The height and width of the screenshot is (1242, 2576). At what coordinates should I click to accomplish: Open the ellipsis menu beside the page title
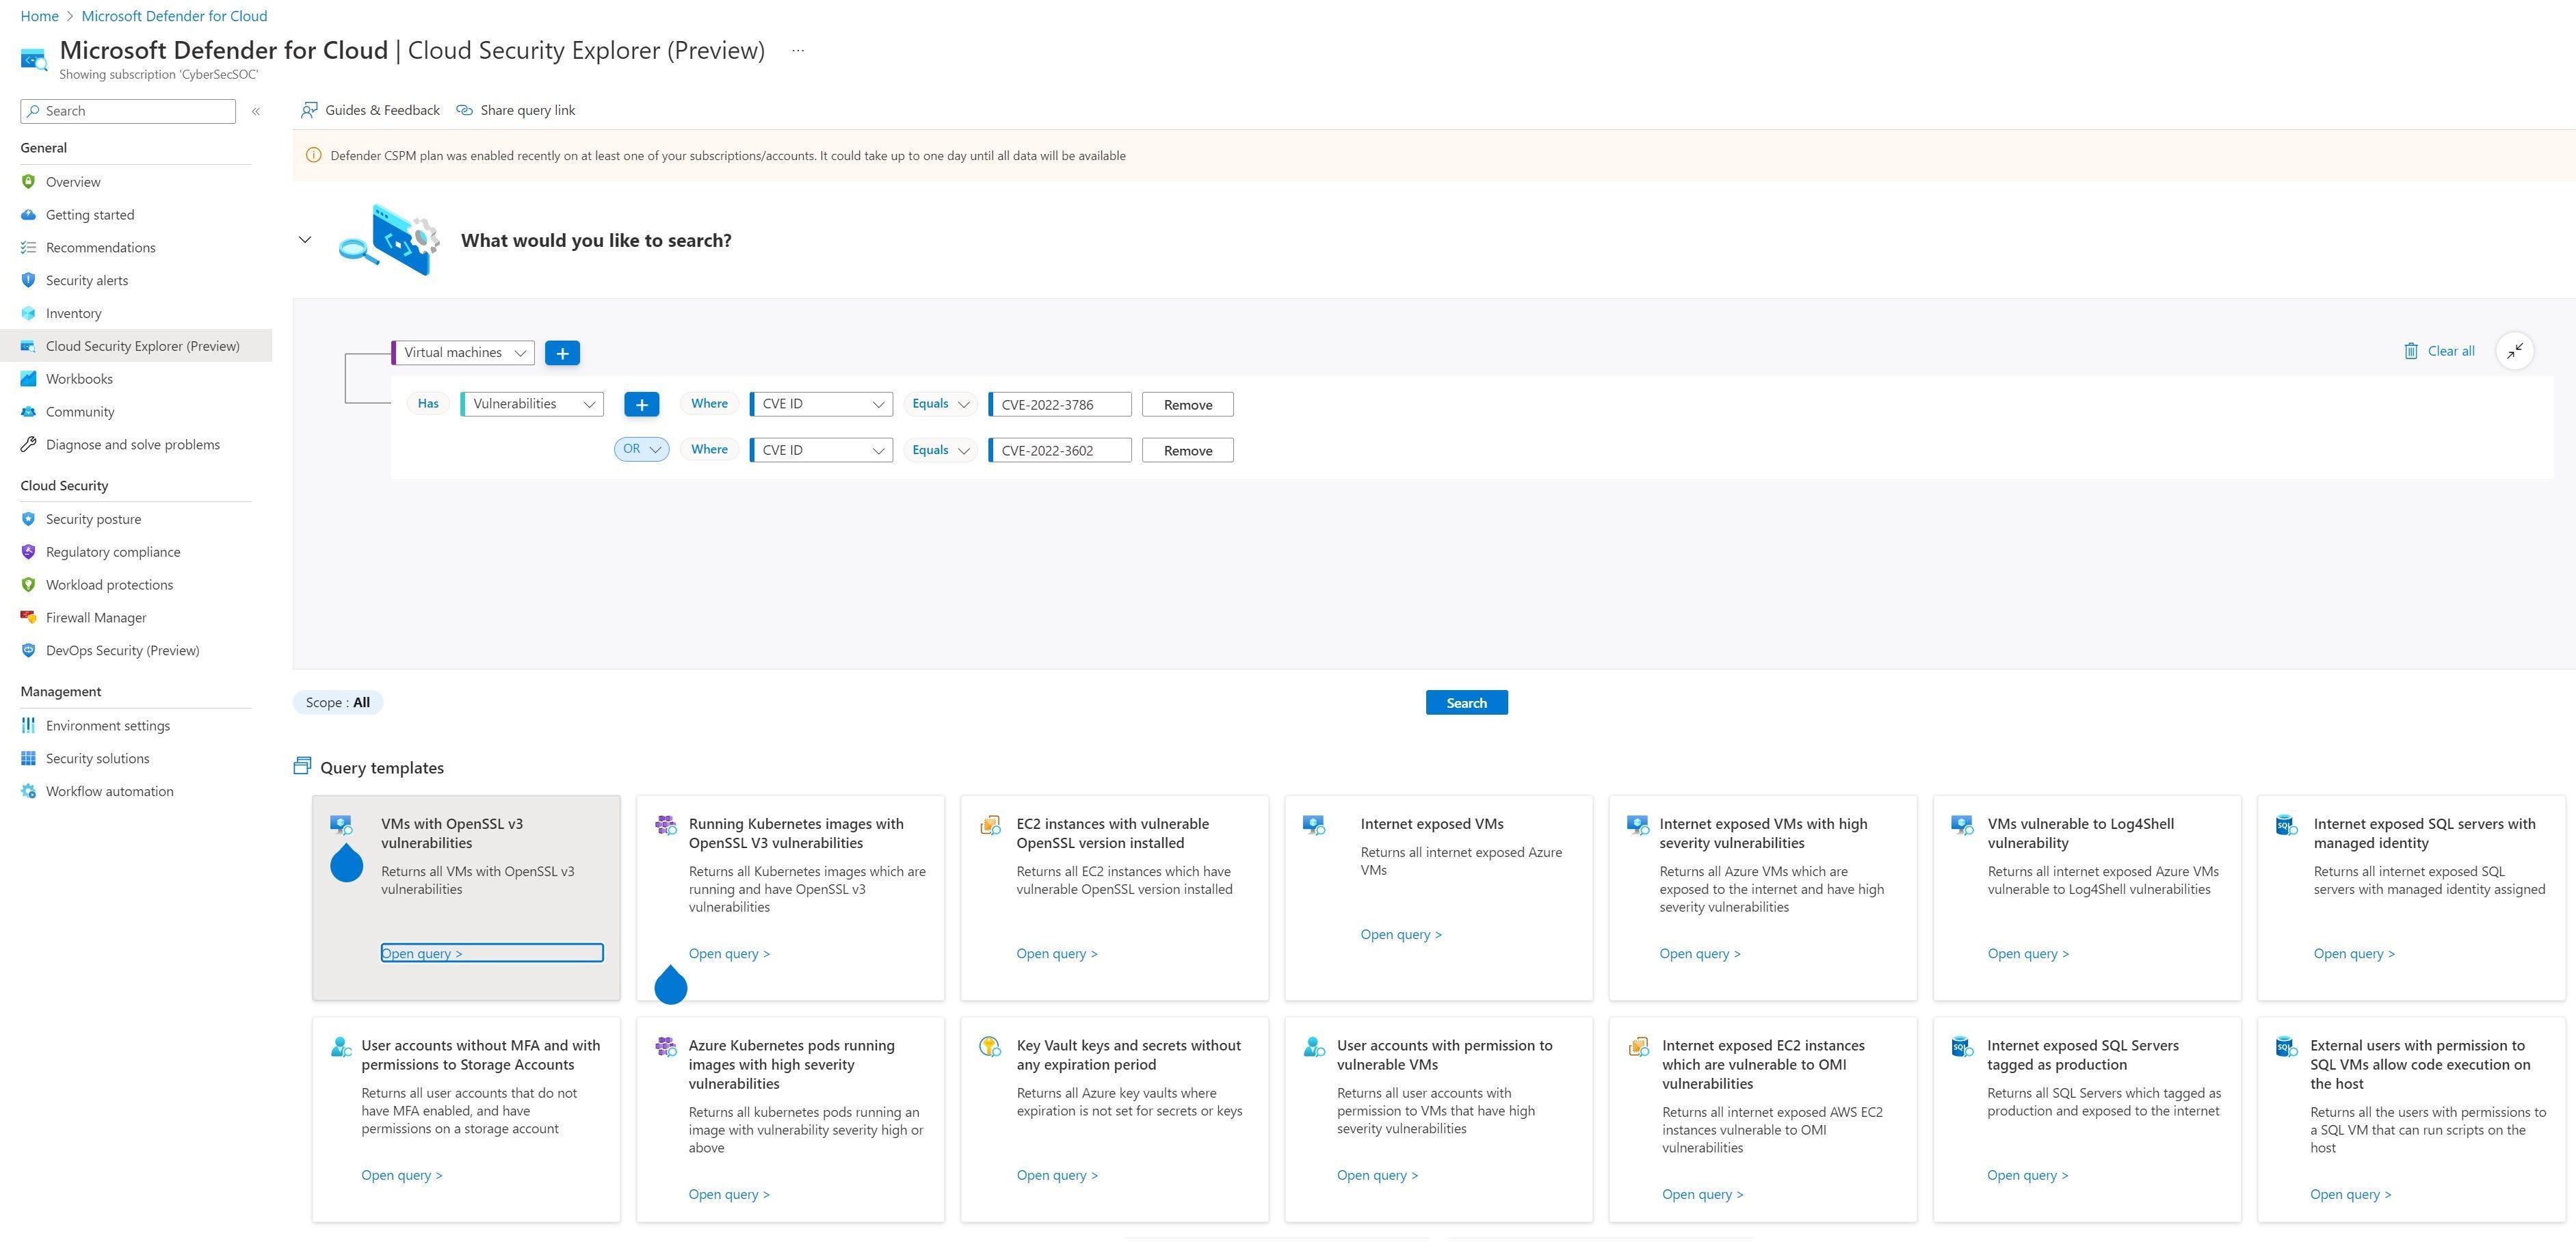pyautogui.click(x=797, y=50)
